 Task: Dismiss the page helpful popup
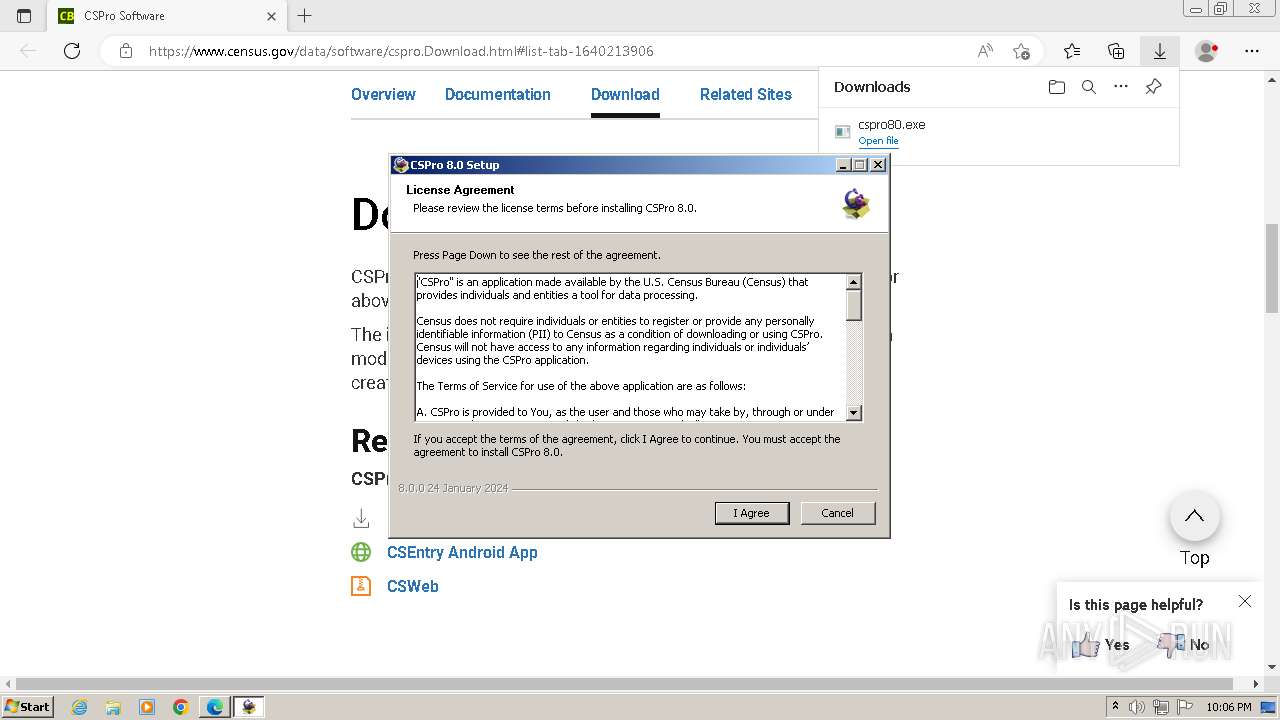point(1244,601)
